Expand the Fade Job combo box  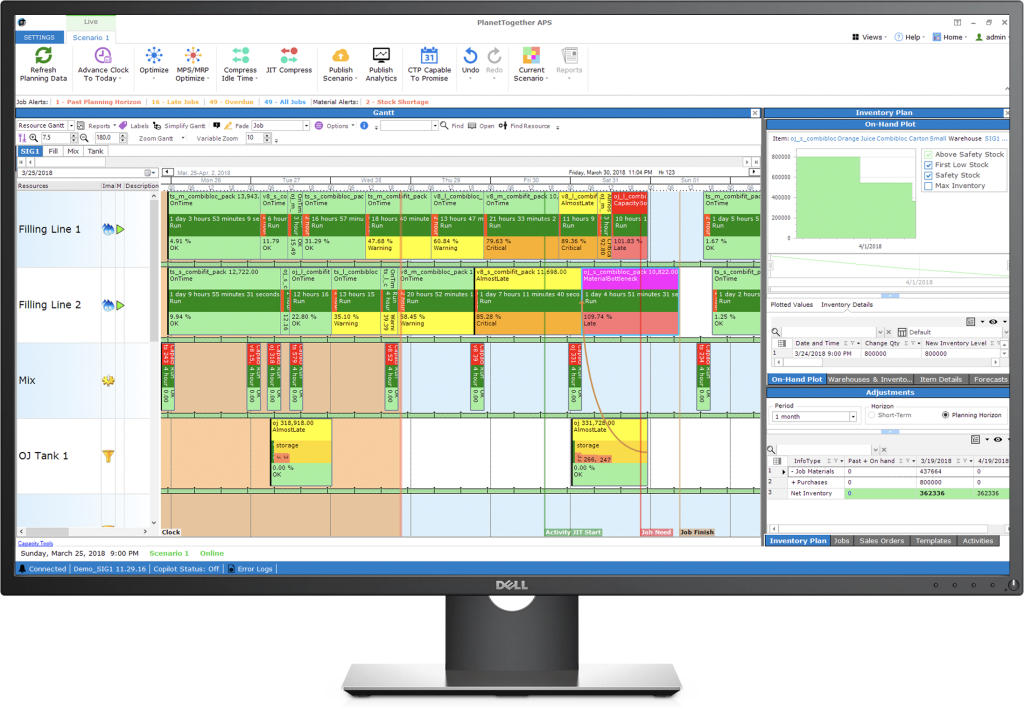tap(306, 126)
